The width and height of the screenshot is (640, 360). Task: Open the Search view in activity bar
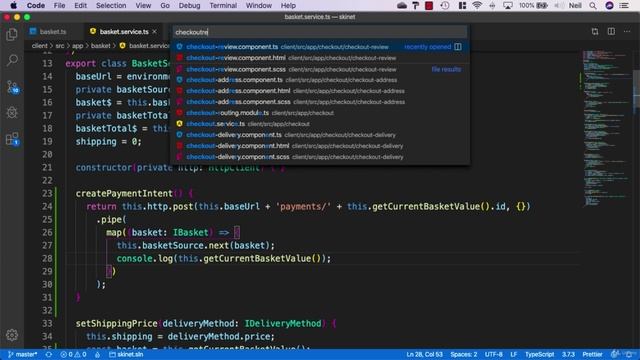12,60
